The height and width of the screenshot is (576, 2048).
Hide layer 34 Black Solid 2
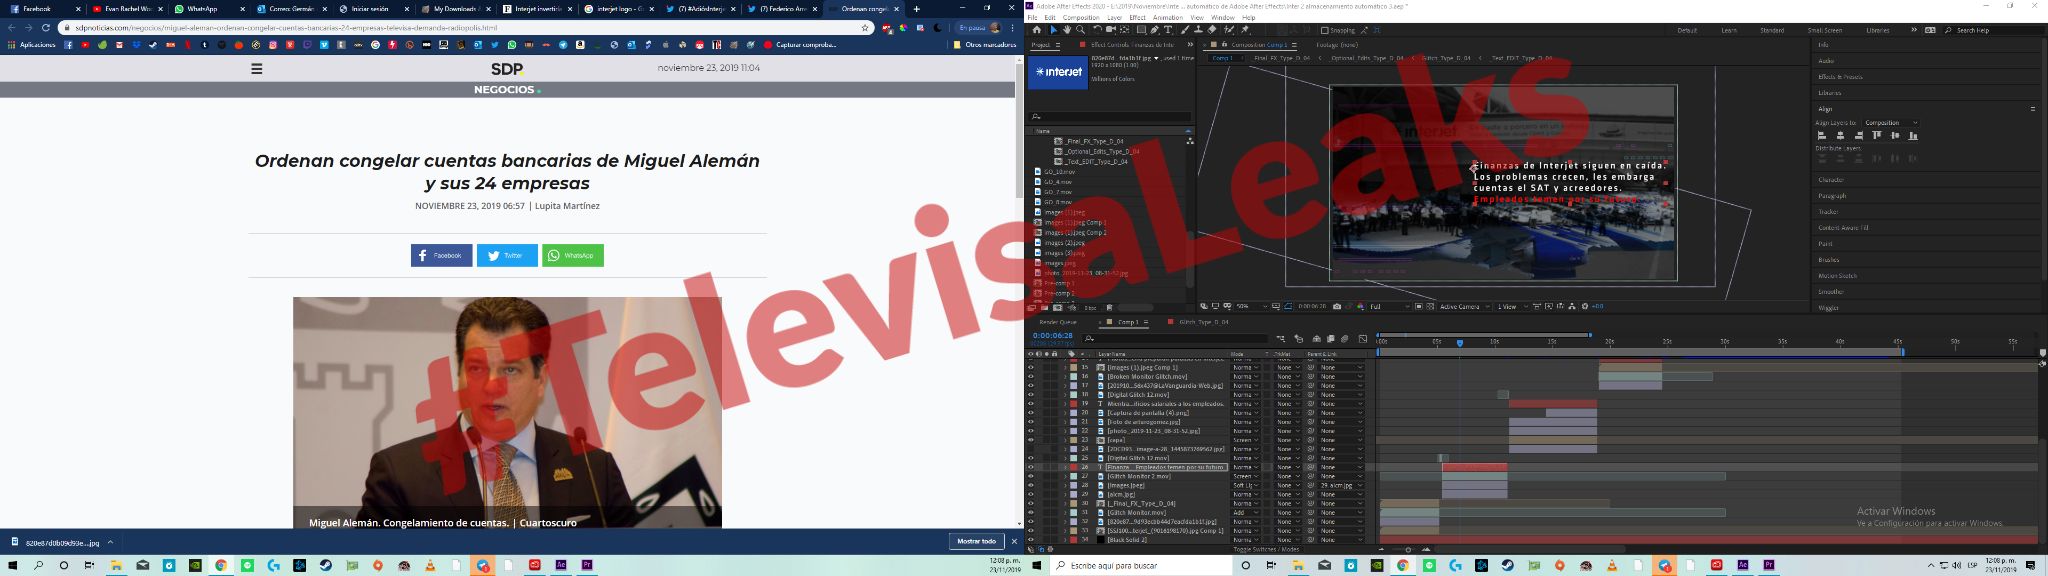(1031, 539)
